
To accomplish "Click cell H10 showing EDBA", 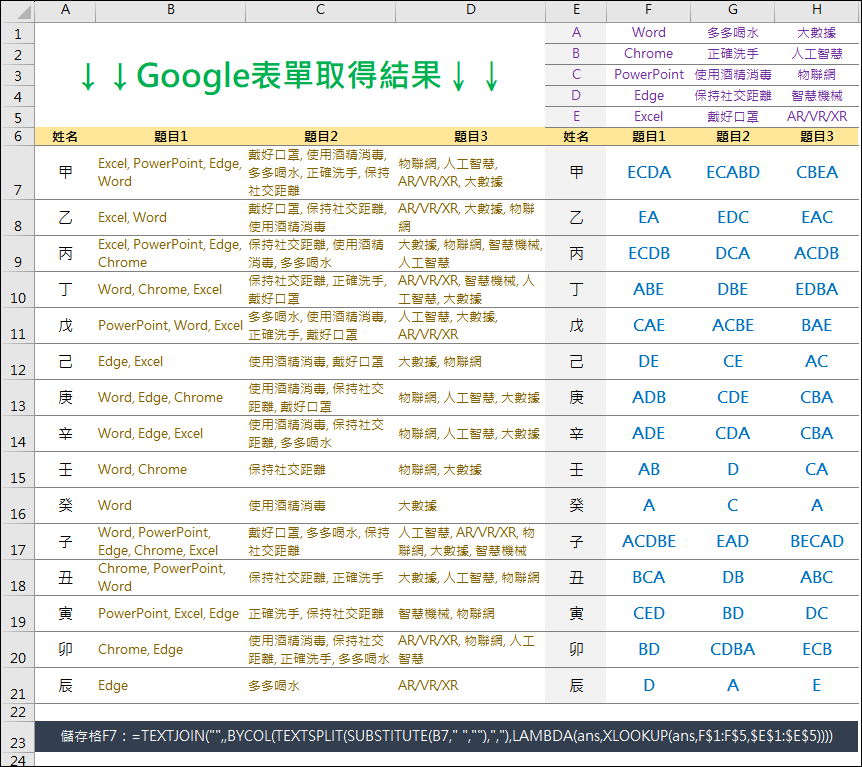I will (x=816, y=290).
